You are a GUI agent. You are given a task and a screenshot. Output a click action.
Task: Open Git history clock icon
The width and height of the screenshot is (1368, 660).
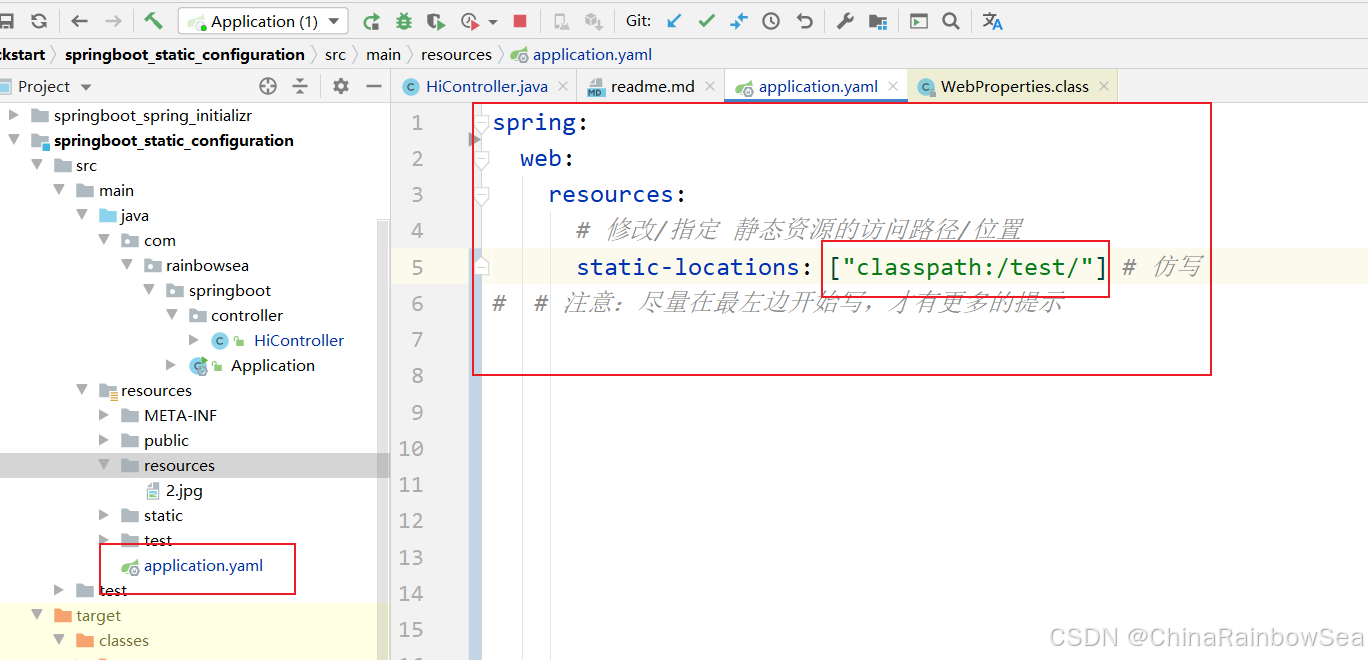click(x=771, y=21)
